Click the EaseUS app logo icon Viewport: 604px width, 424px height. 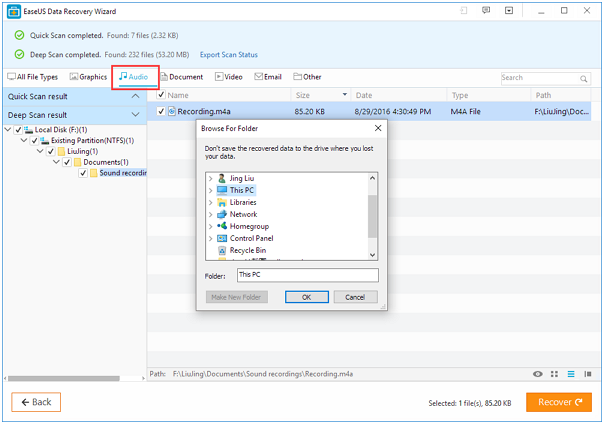coord(14,12)
